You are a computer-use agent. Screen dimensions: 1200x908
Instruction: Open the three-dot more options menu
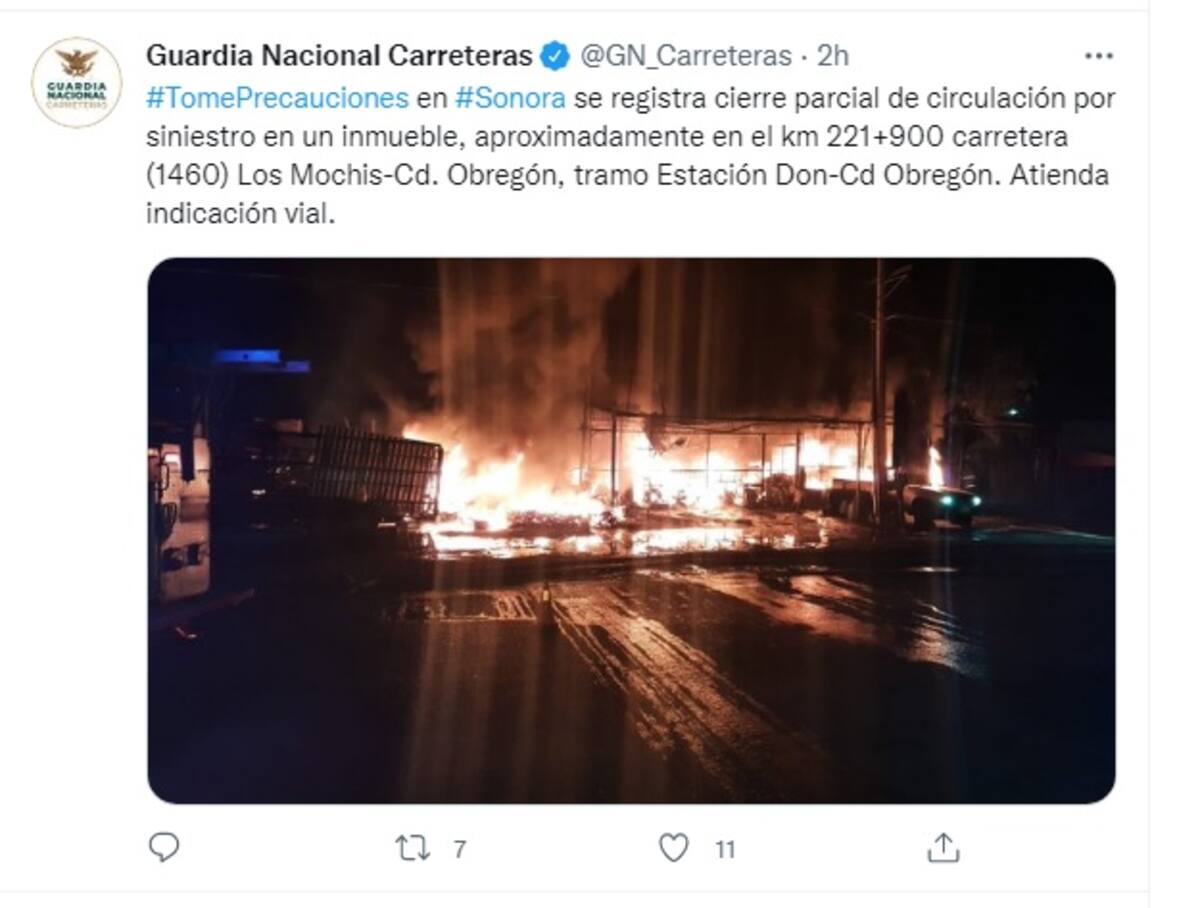pyautogui.click(x=1098, y=56)
